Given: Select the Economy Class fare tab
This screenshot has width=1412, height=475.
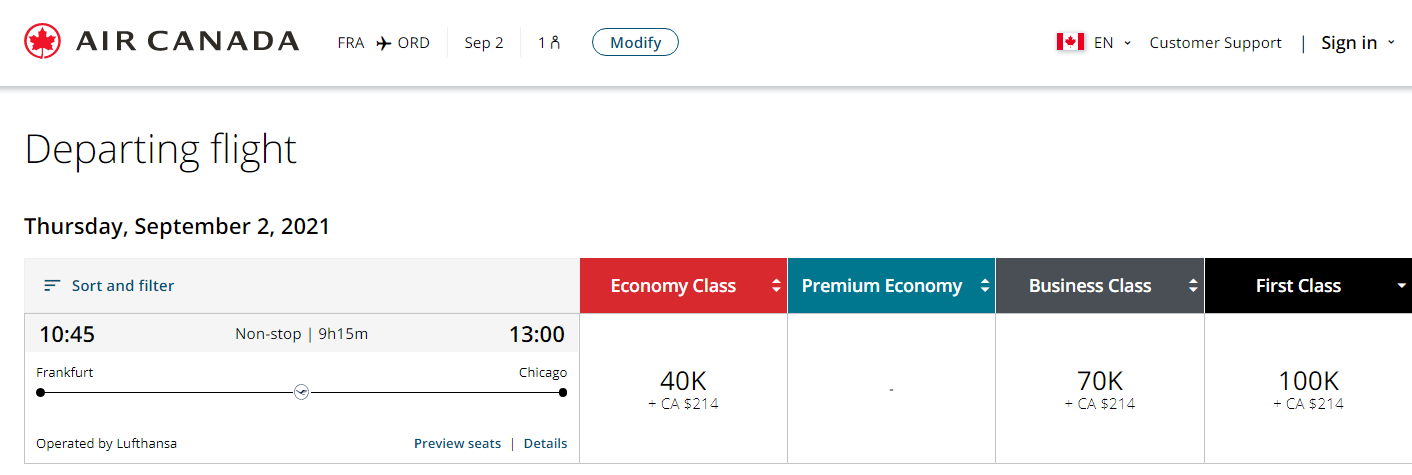Looking at the screenshot, I should point(683,286).
